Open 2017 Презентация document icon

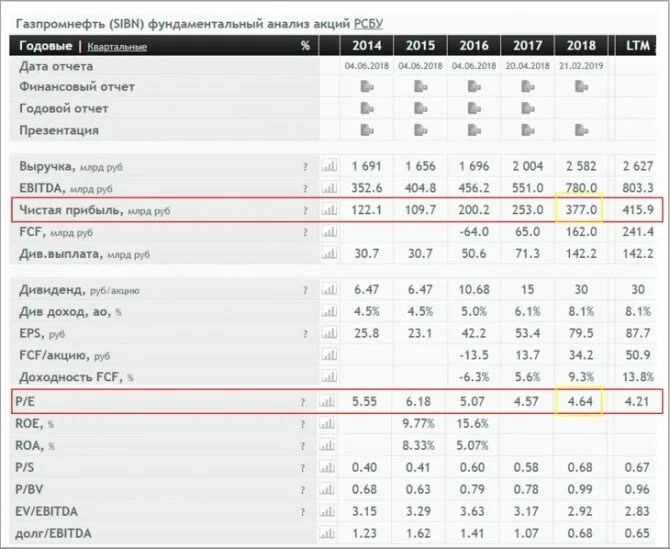[x=528, y=129]
